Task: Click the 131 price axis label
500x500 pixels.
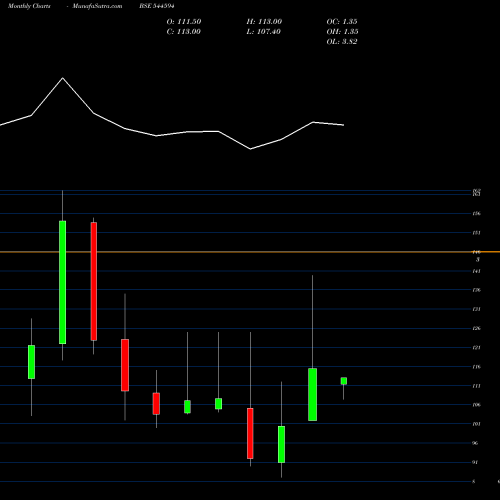Action: (x=477, y=309)
